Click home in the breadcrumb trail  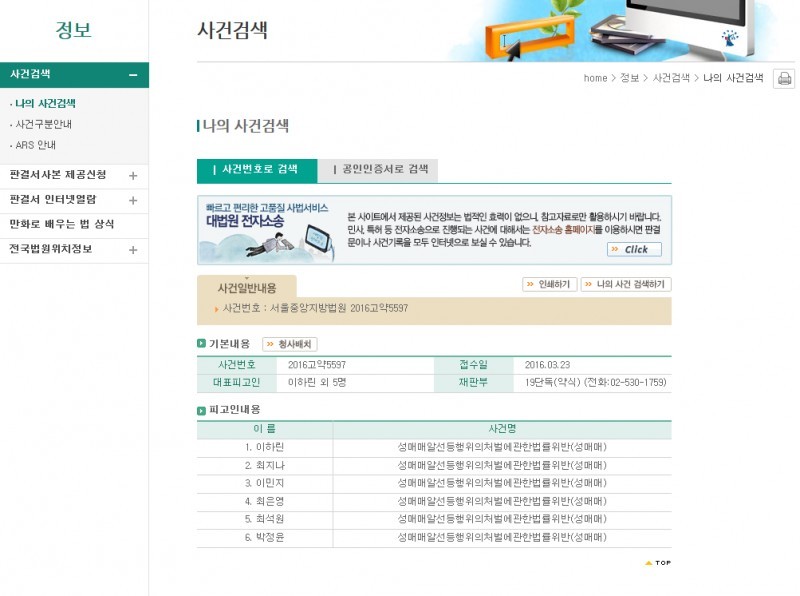click(x=595, y=77)
